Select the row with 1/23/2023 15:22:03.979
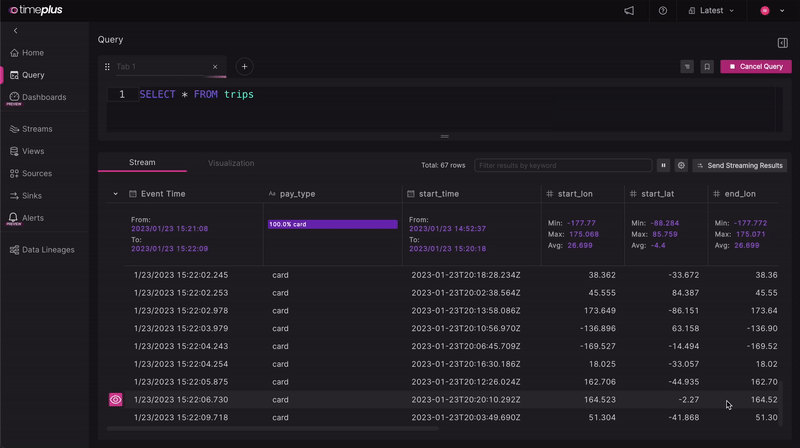 pos(452,329)
